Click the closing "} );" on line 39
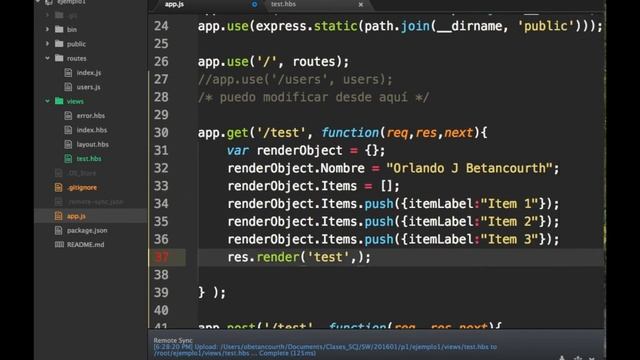Viewport: 640px width, 360px height. 212,293
